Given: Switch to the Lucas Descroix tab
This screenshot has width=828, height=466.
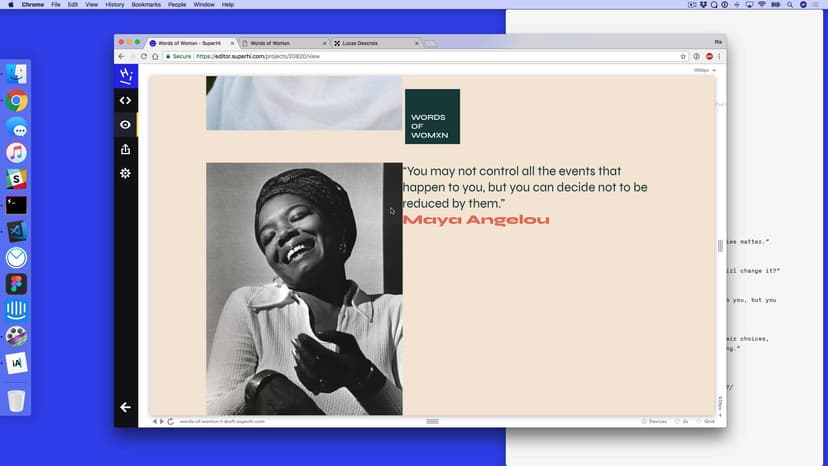Looking at the screenshot, I should [x=375, y=43].
